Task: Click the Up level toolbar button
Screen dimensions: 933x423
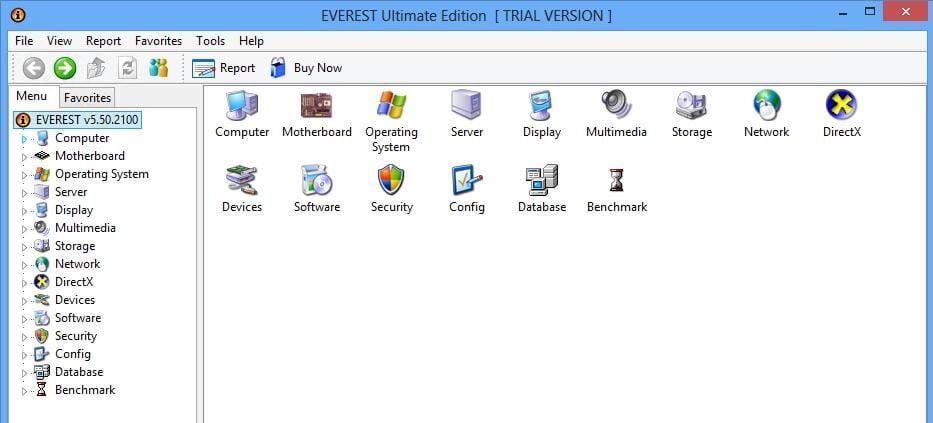Action: [96, 68]
